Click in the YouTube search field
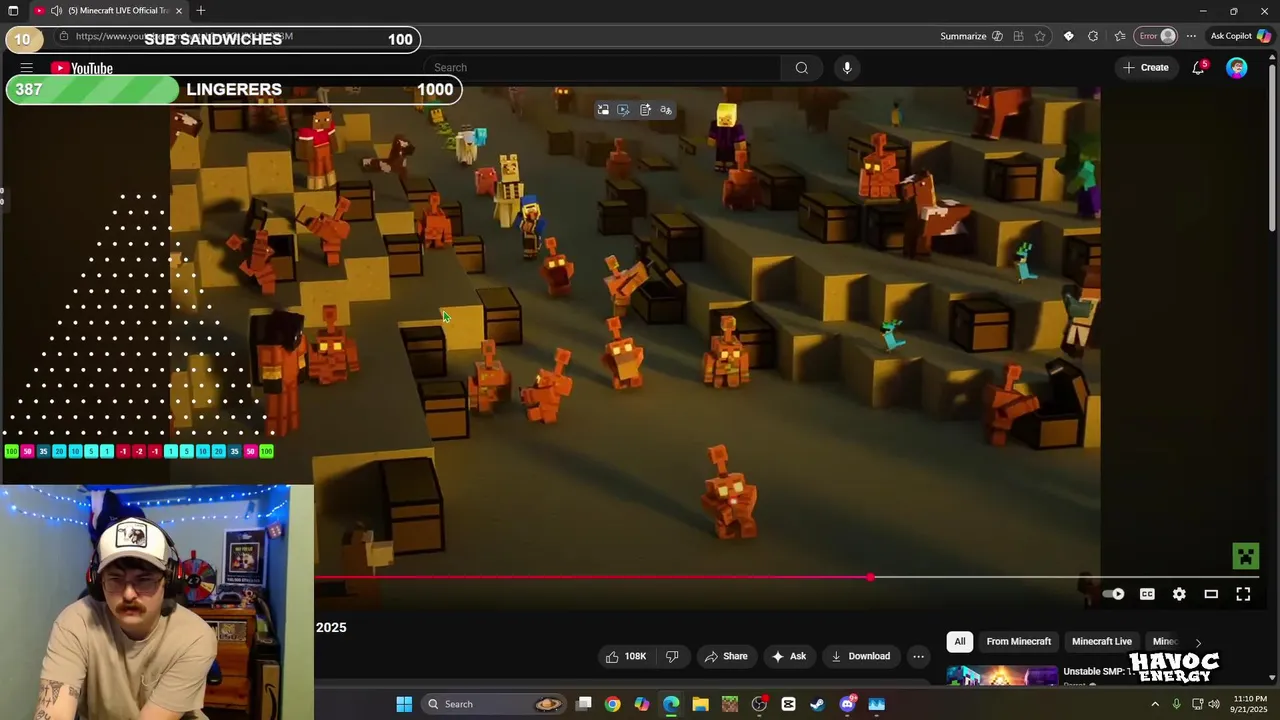The image size is (1280, 720). point(603,68)
